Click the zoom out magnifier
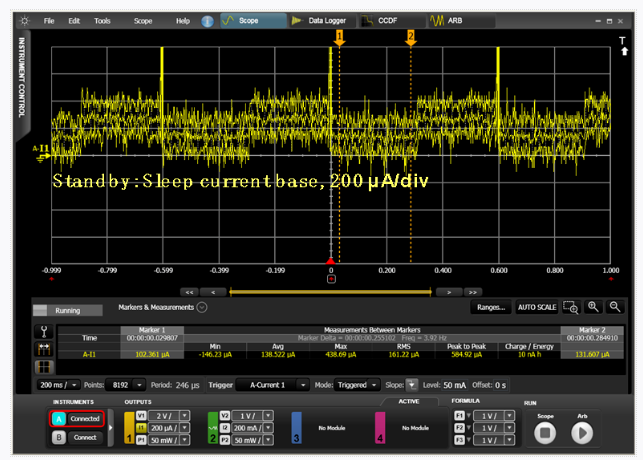Screen dimensions: 643x460 click(x=615, y=307)
